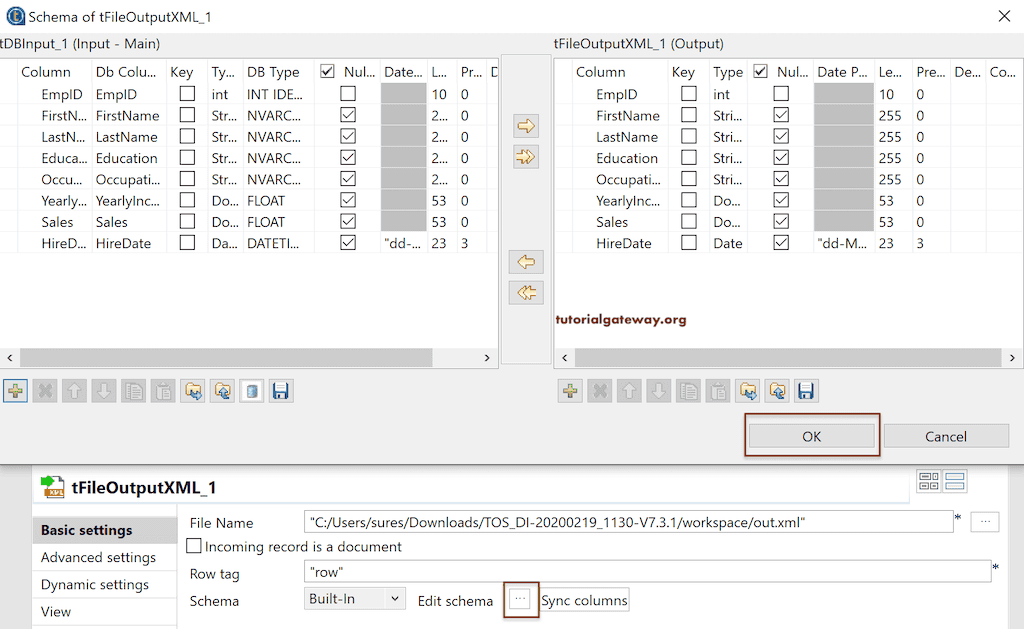Click Sync columns next to Edit schema
The image size is (1024, 629).
tap(584, 600)
